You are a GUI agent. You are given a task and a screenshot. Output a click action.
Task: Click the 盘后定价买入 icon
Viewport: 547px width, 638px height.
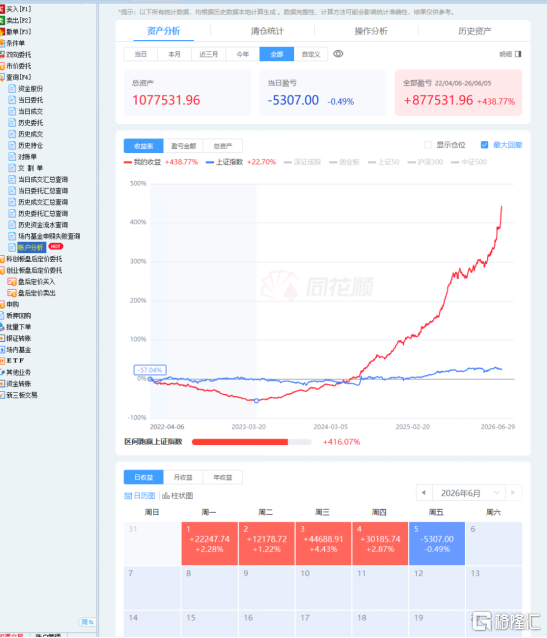coord(12,282)
